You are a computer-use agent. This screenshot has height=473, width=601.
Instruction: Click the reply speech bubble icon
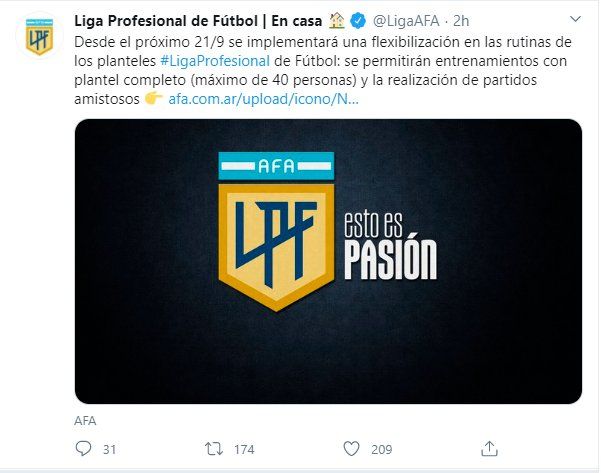click(x=83, y=449)
